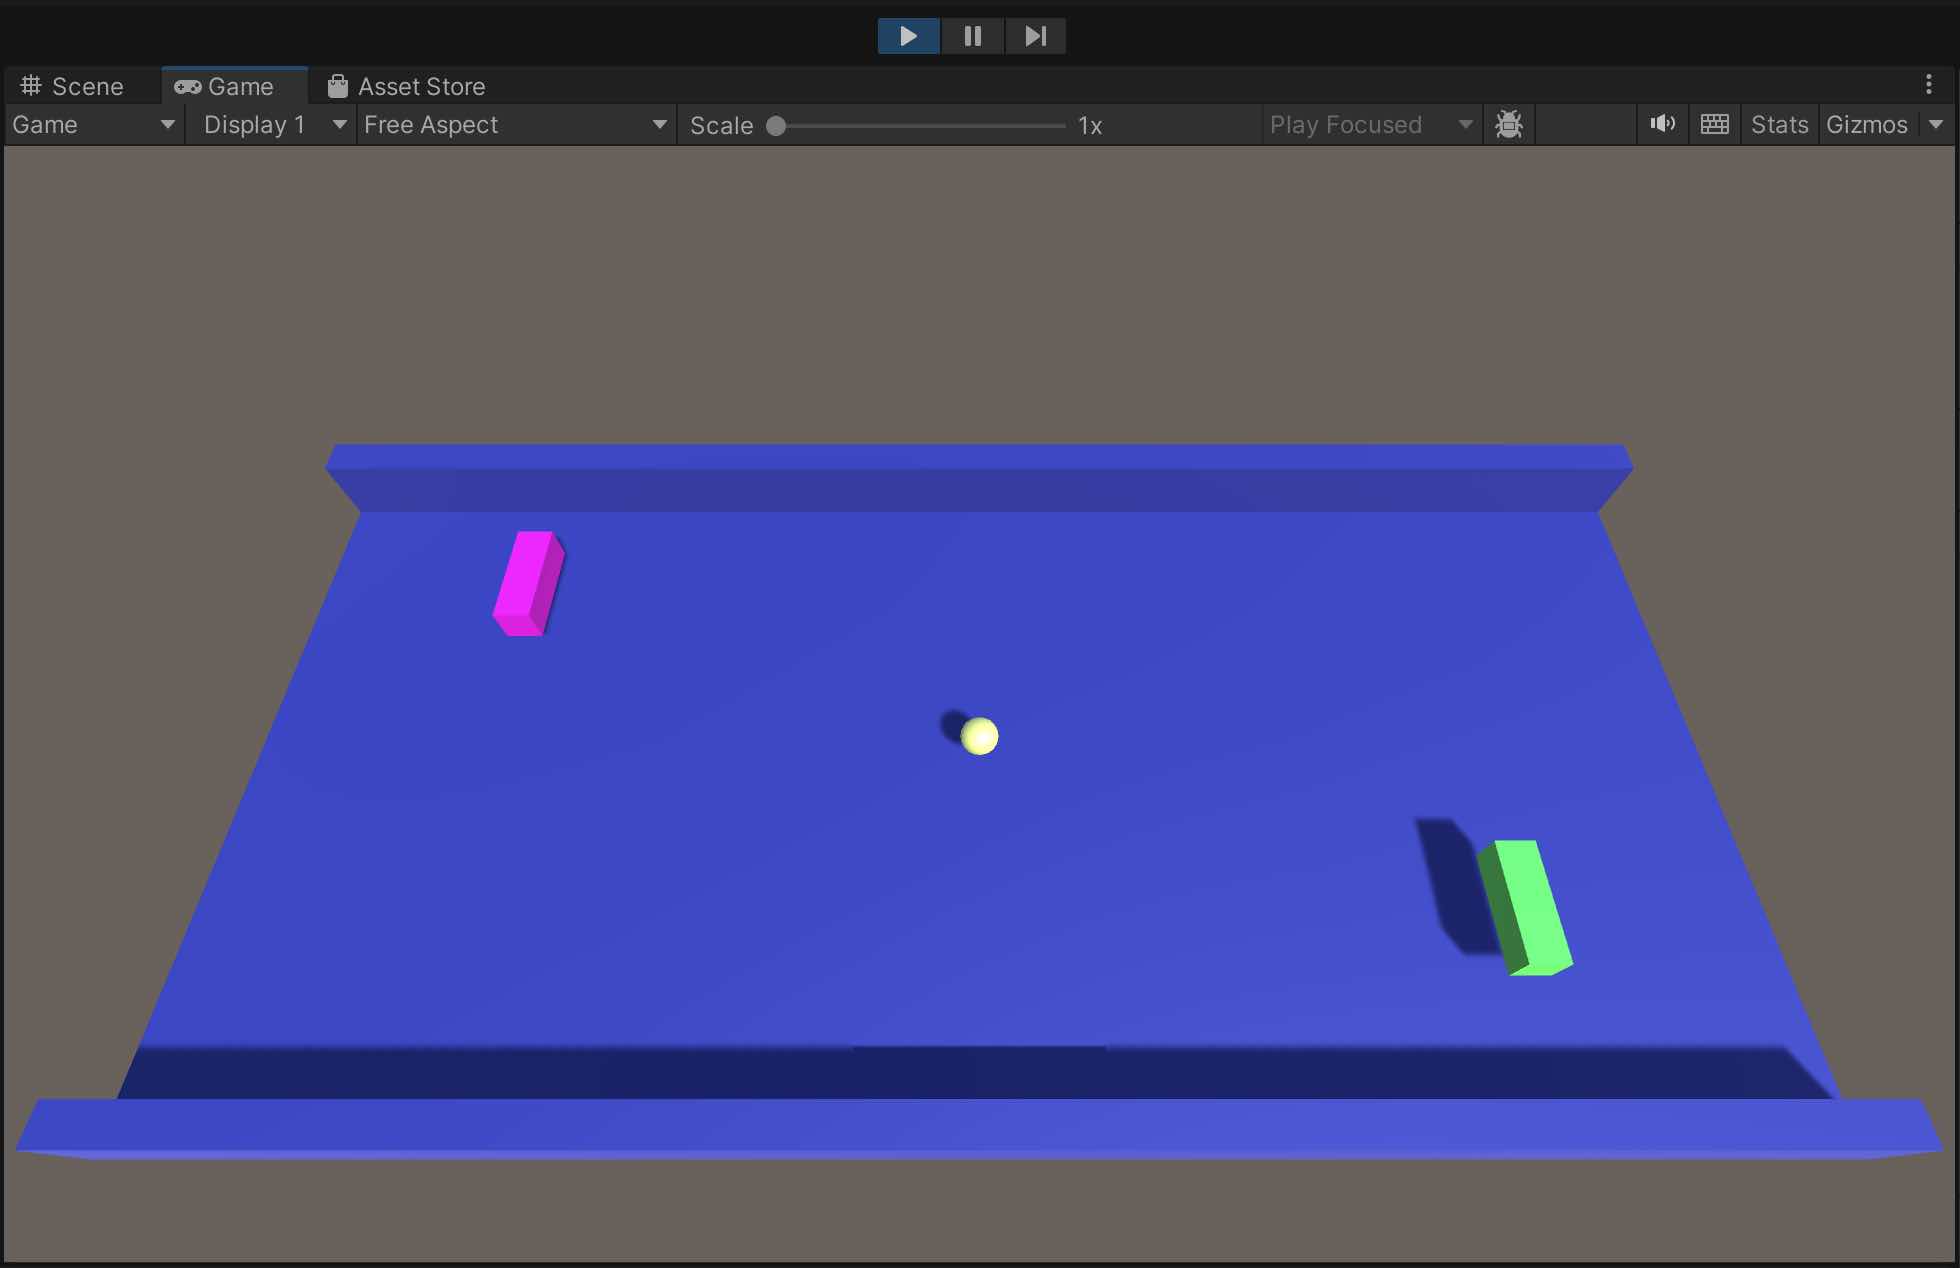Open the Play Focused dropdown
This screenshot has height=1268, width=1960.
click(x=1370, y=124)
